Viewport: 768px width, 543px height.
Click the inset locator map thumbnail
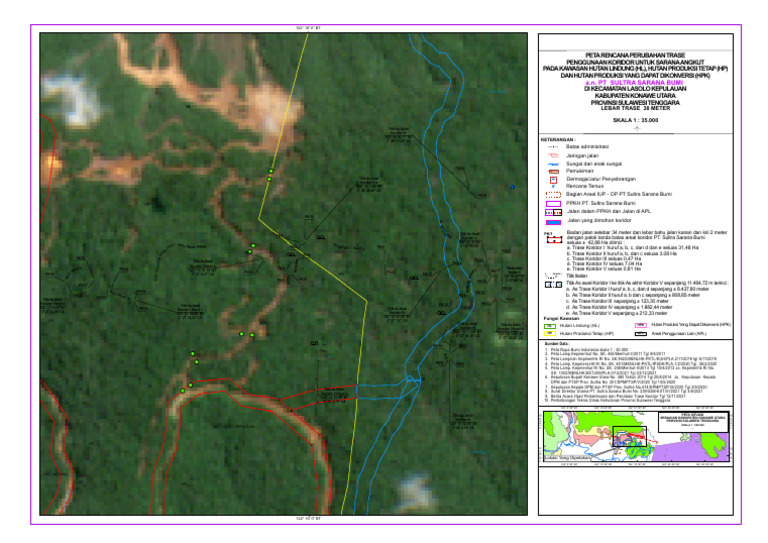pyautogui.click(x=636, y=436)
